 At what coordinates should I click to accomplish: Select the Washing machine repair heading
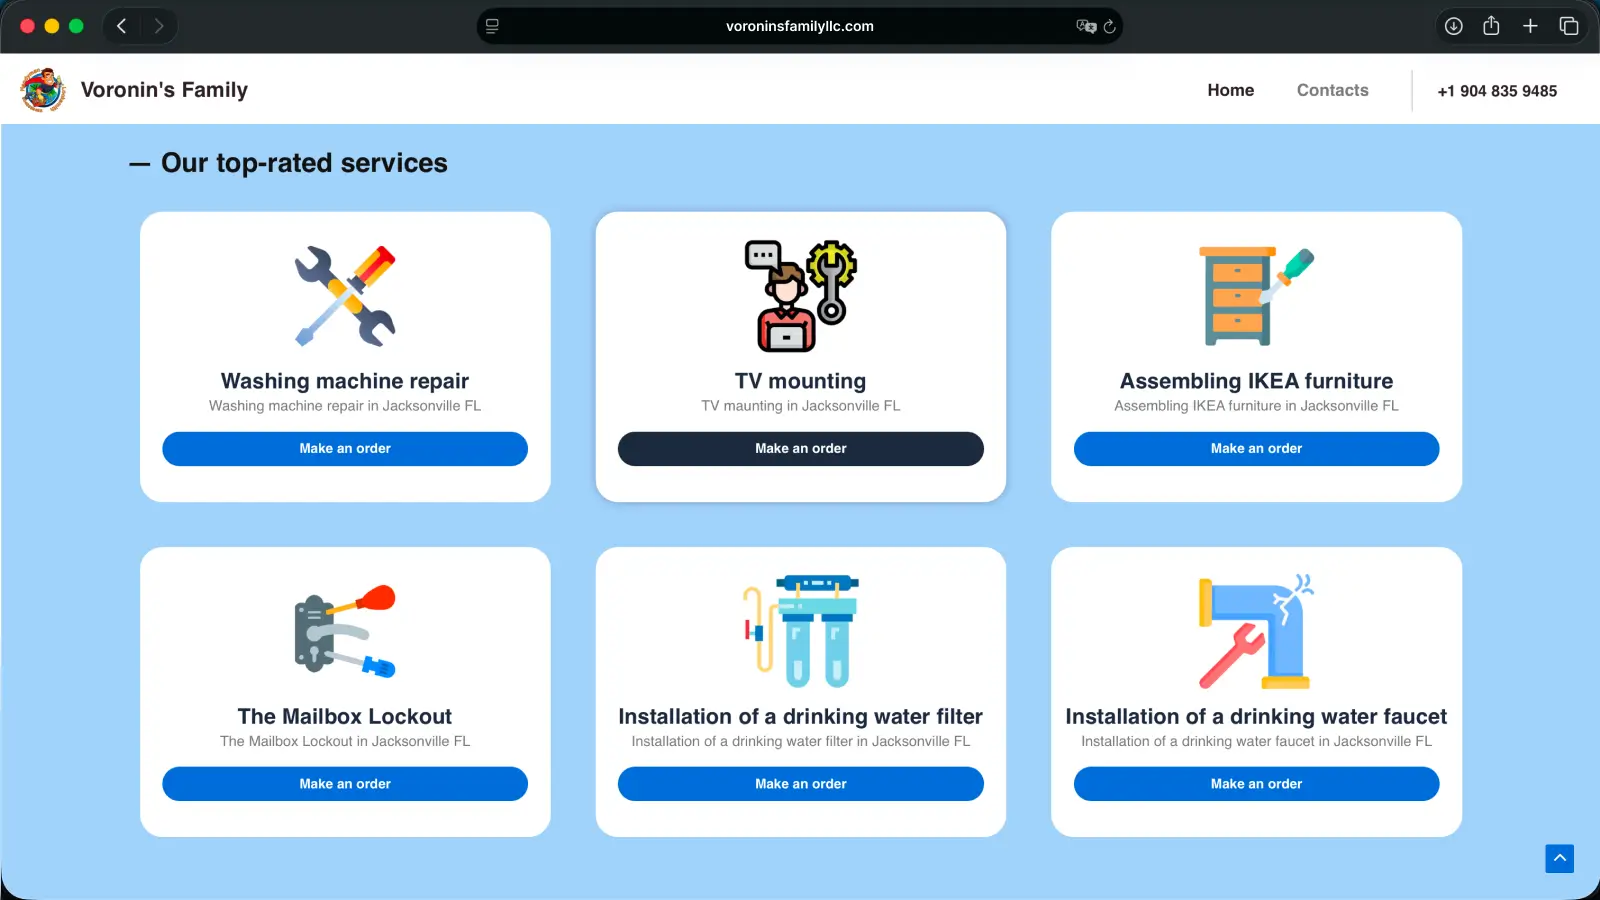click(x=345, y=381)
